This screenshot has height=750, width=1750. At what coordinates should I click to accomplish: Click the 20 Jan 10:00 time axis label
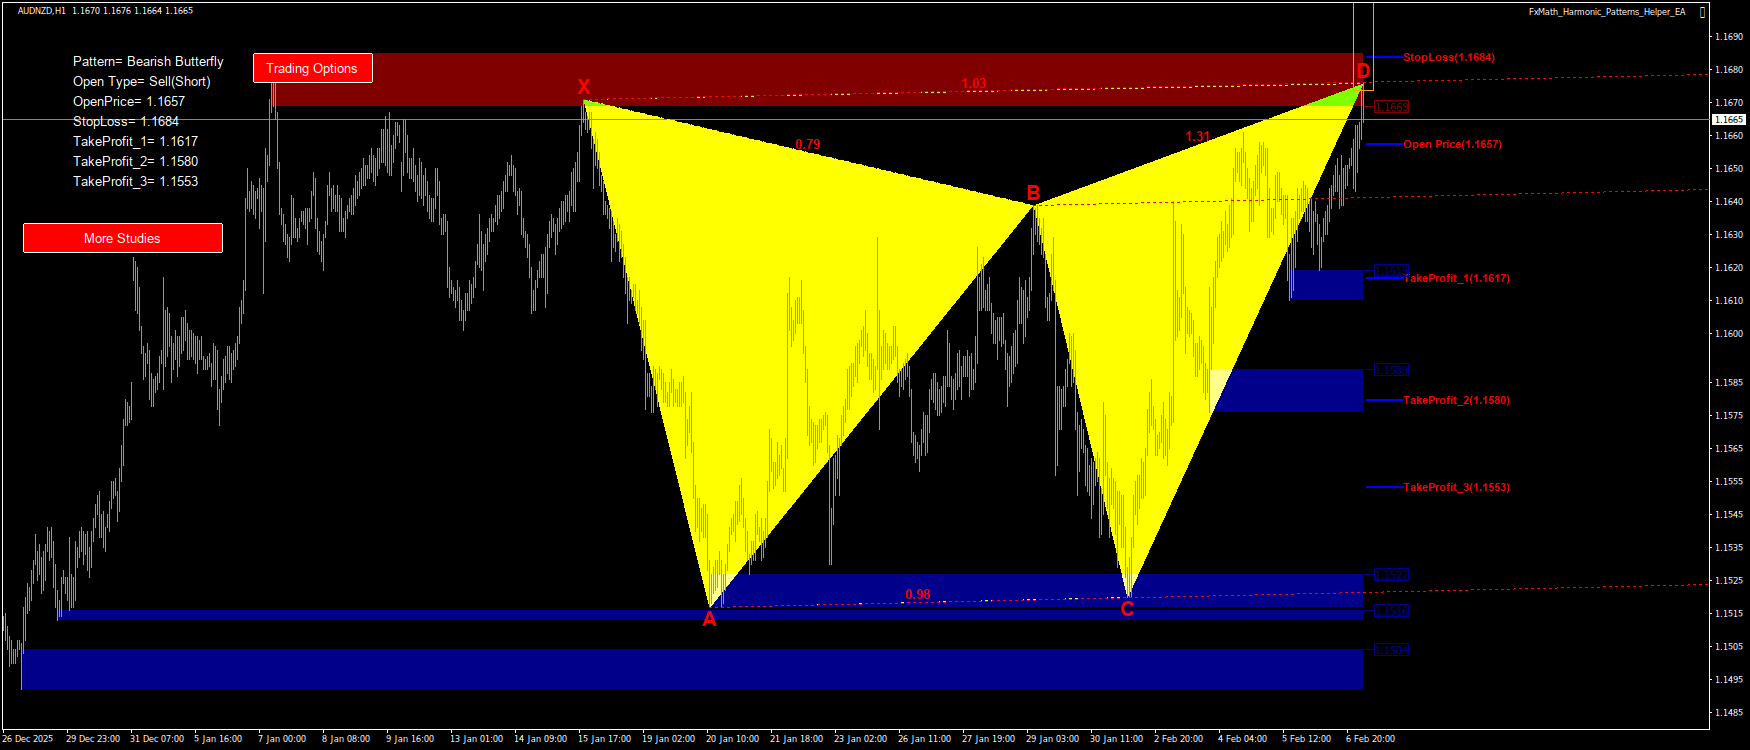(x=732, y=739)
